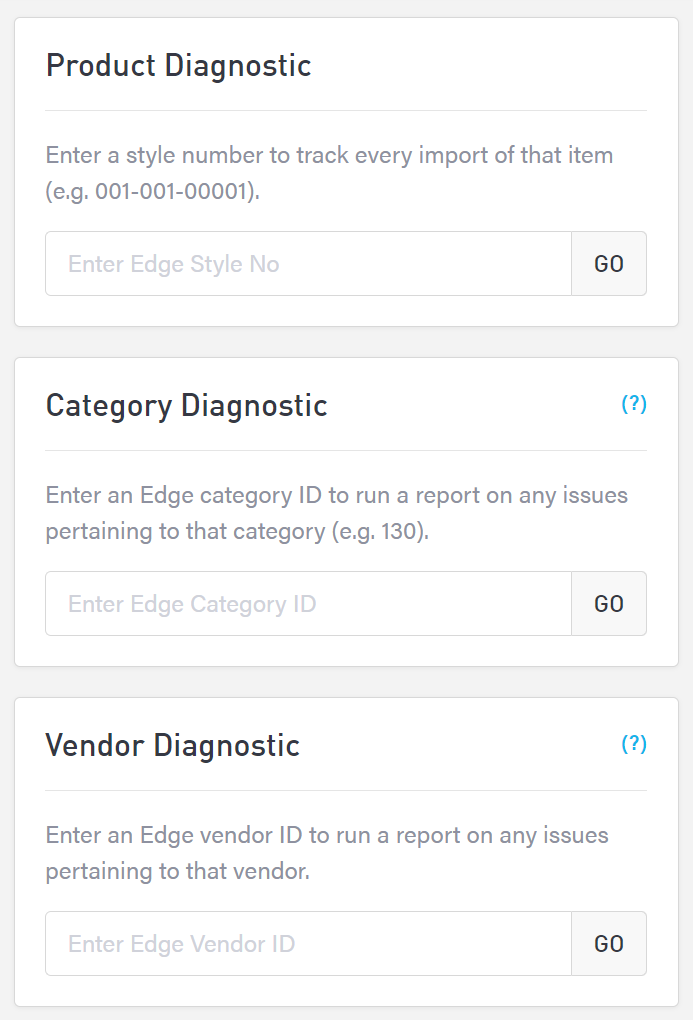Click the example category ID 130 text
The height and width of the screenshot is (1020, 693).
pyautogui.click(x=403, y=531)
